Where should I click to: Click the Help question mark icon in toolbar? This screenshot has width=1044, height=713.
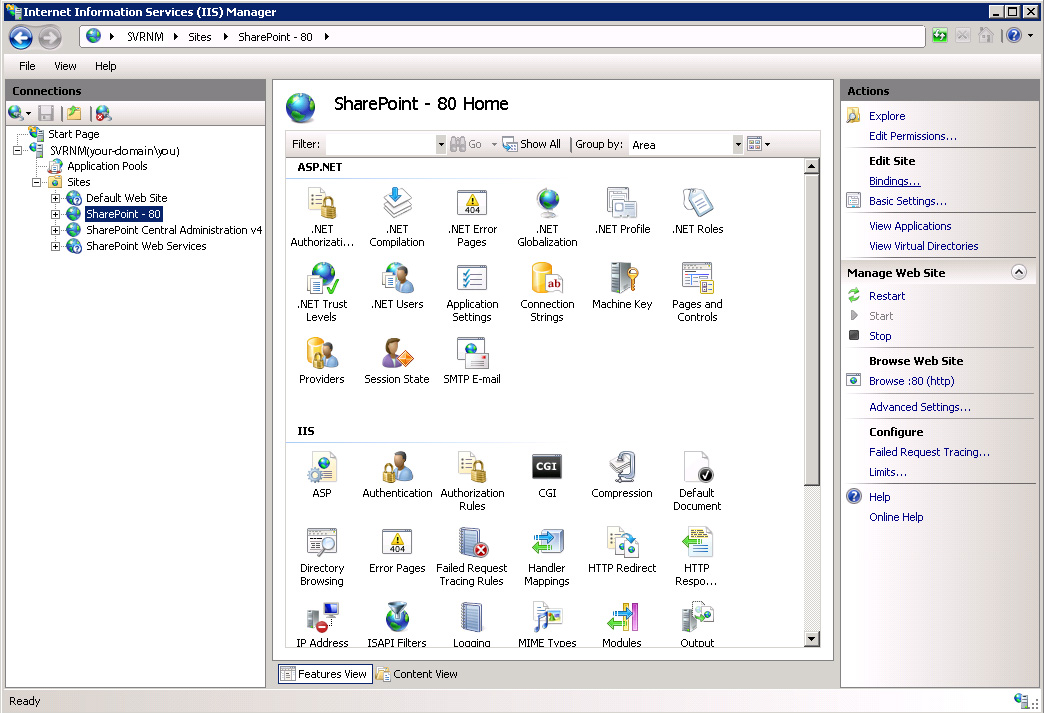[1013, 35]
